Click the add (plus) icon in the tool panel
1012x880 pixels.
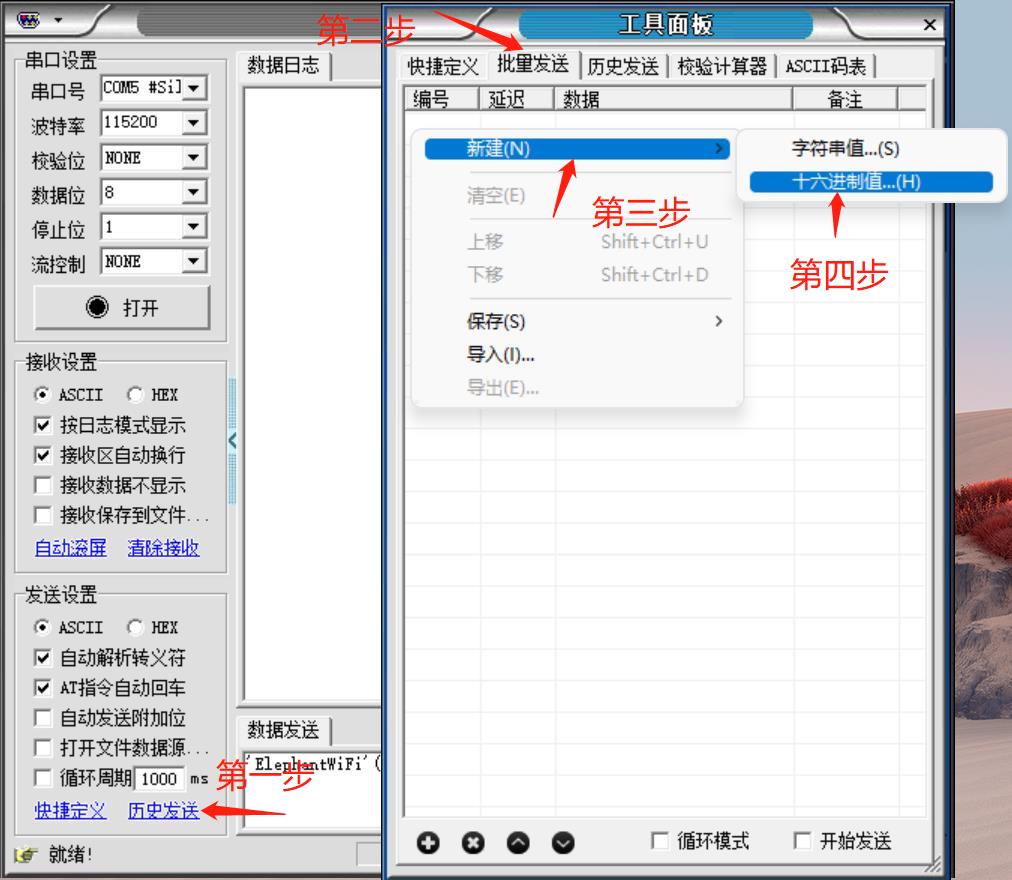pos(428,843)
